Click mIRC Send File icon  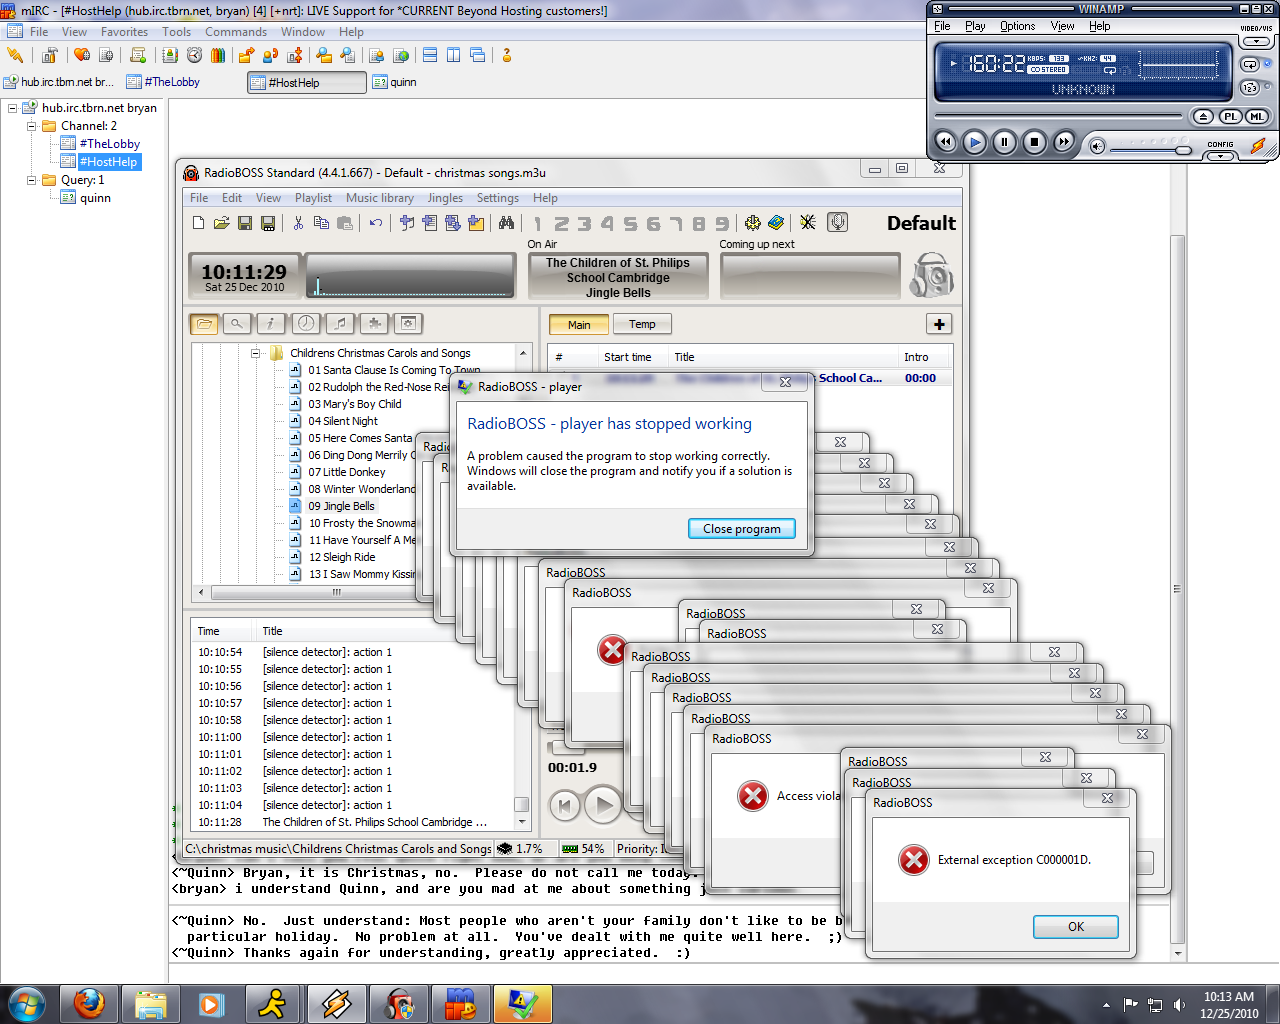tap(246, 55)
